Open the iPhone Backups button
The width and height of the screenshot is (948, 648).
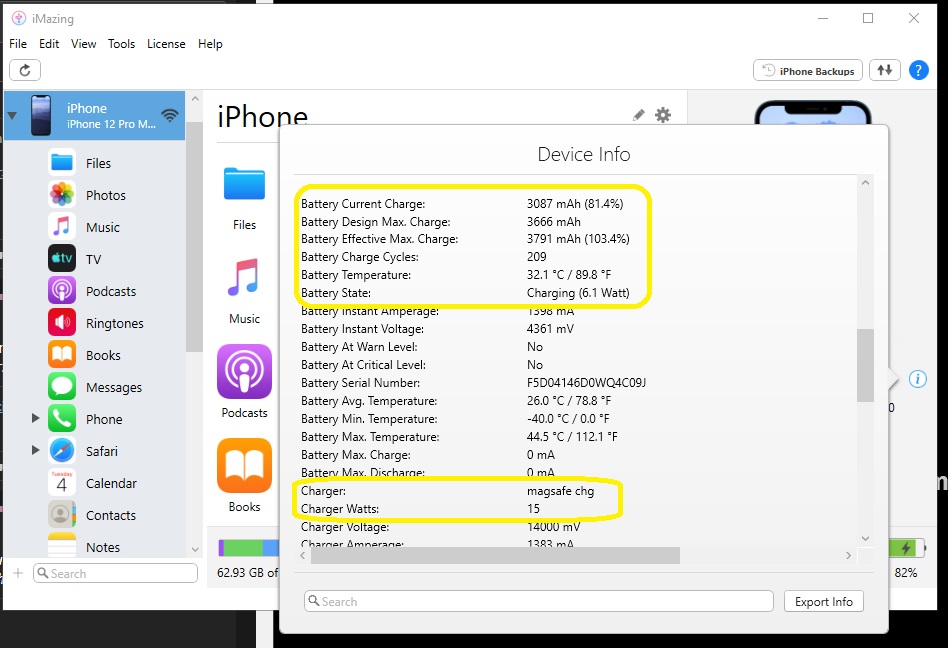point(808,71)
